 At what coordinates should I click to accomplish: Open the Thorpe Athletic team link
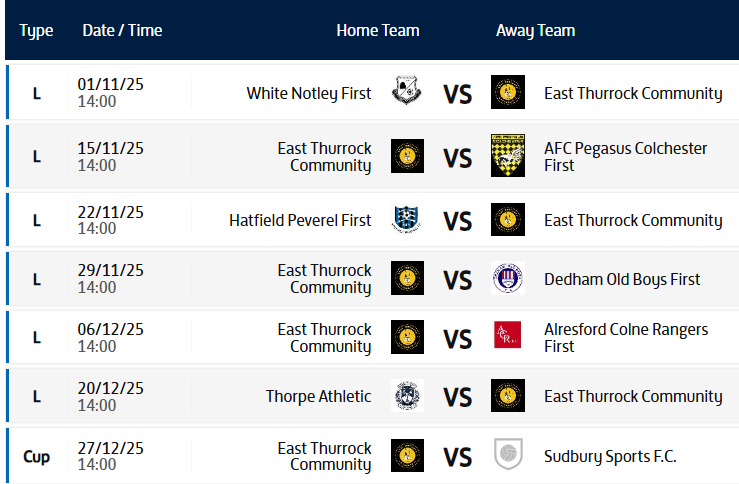[x=318, y=396]
